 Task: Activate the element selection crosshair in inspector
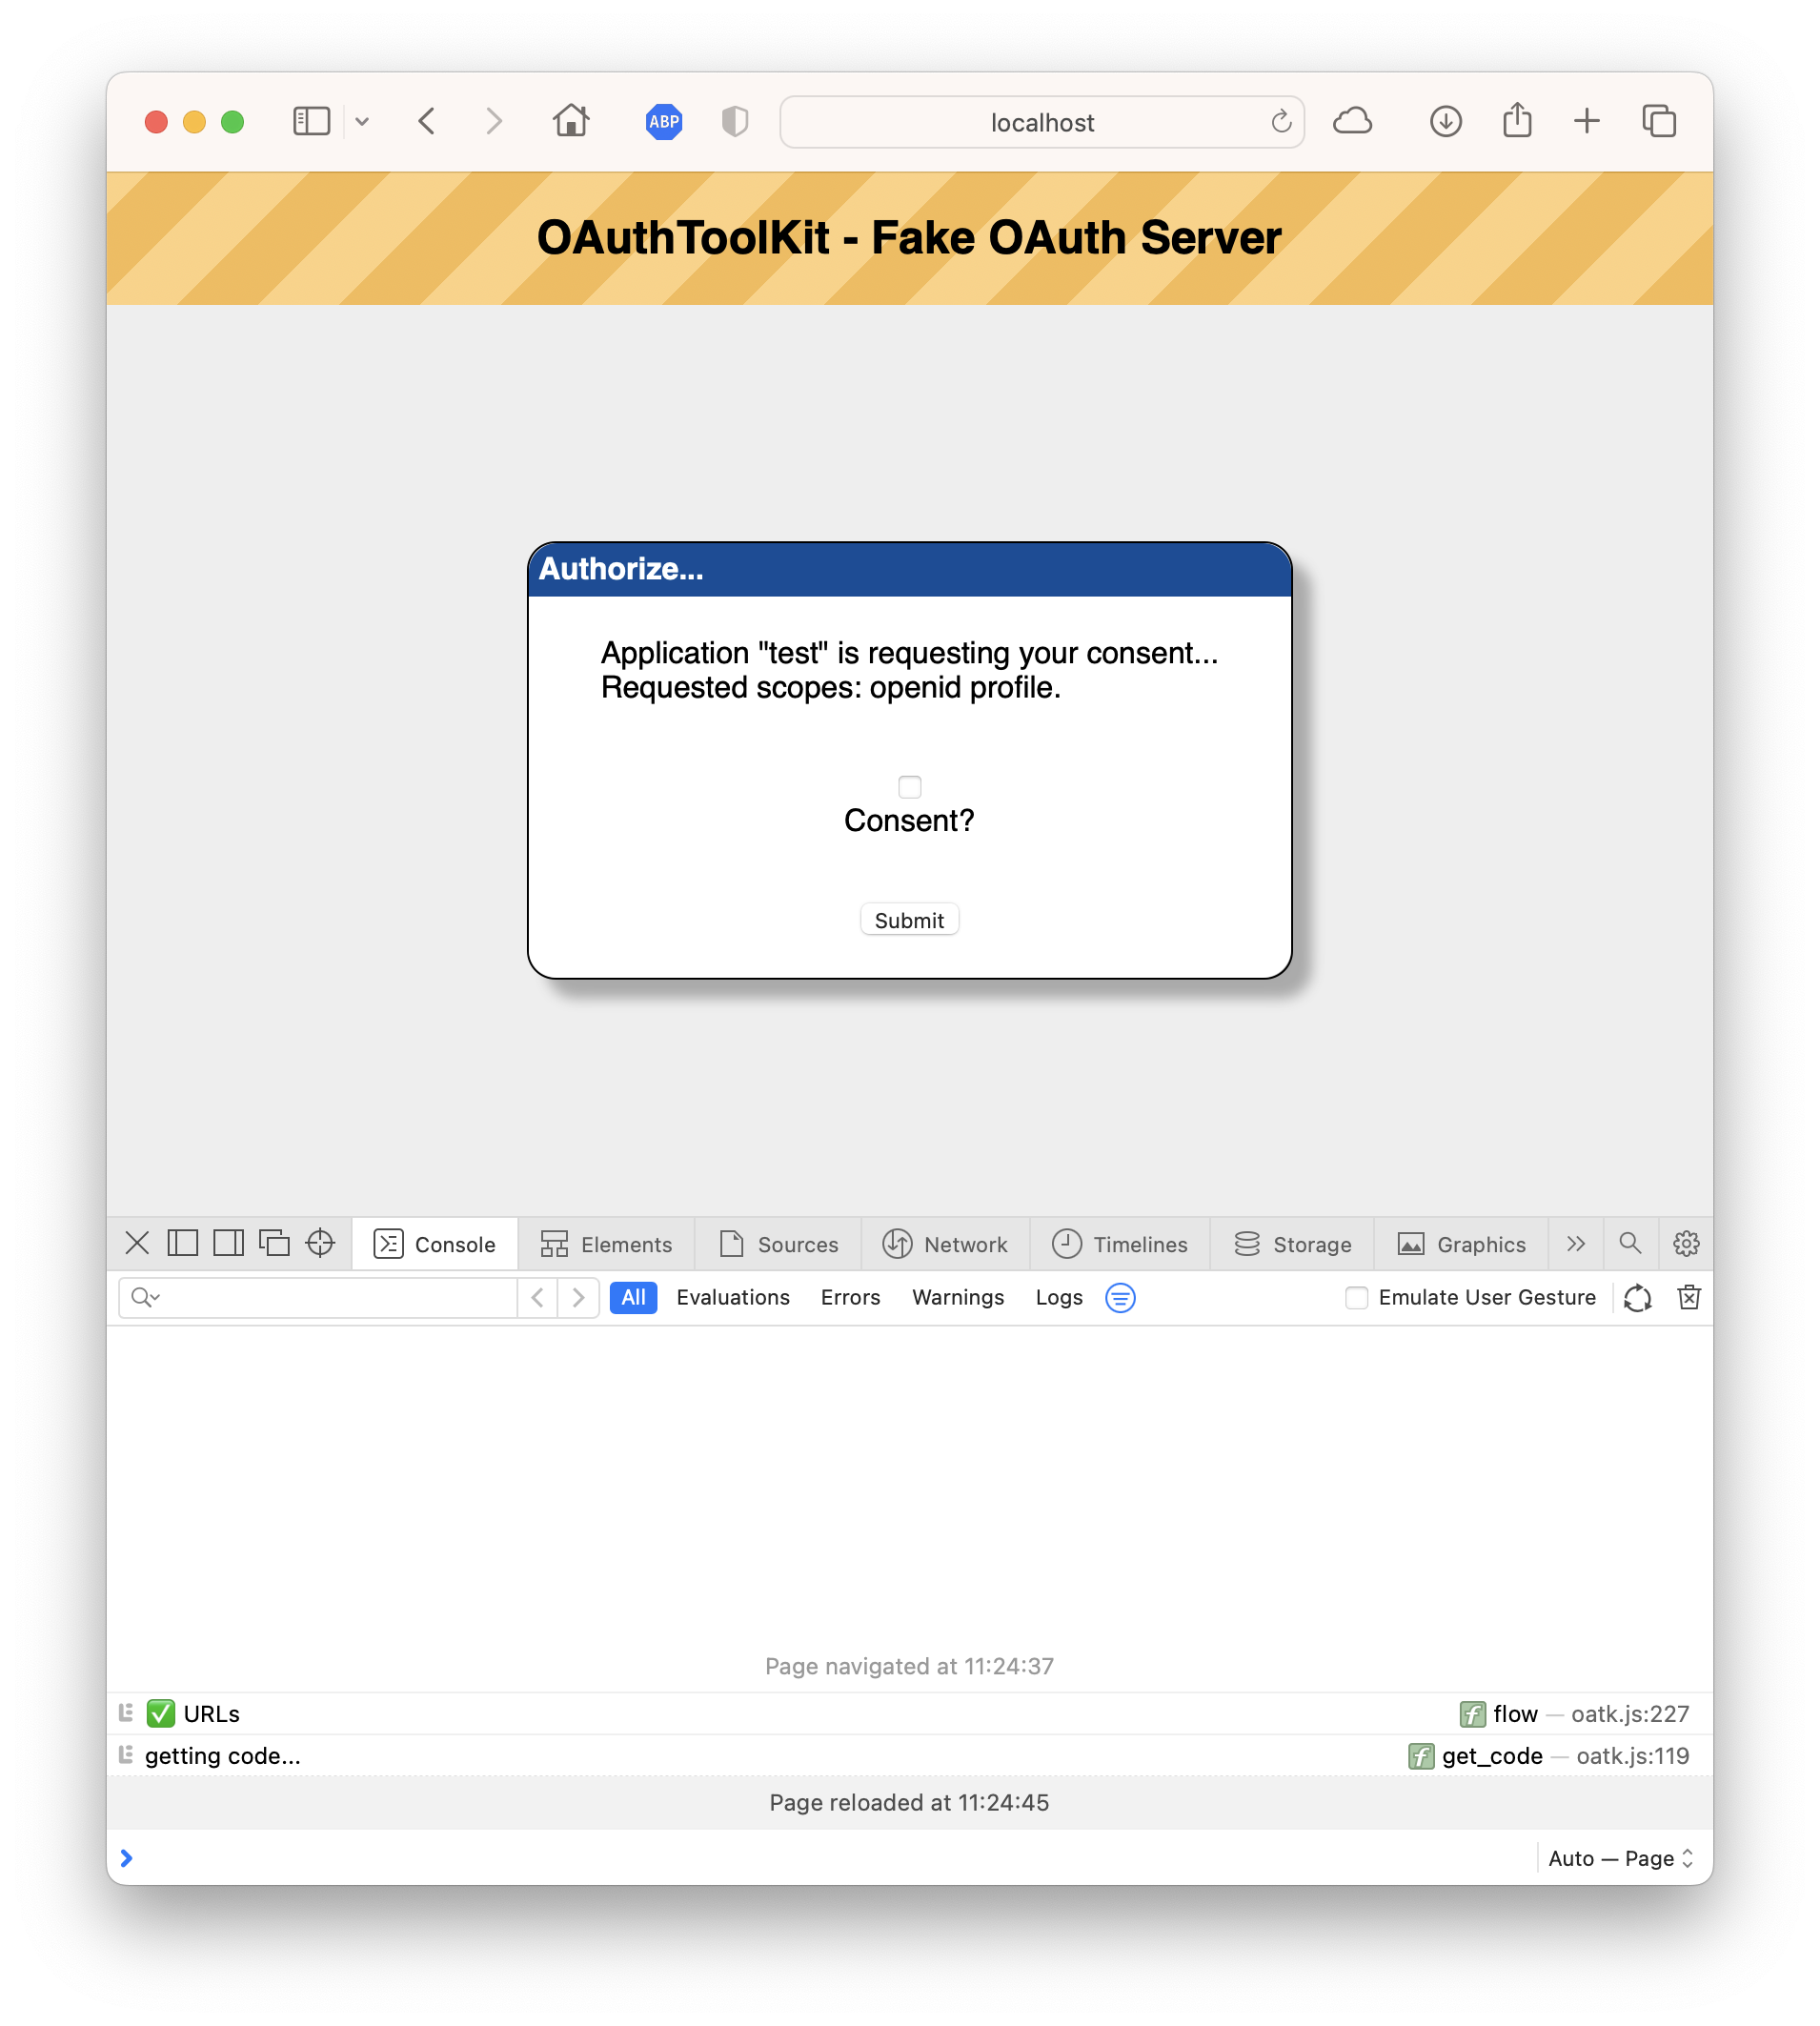[320, 1243]
